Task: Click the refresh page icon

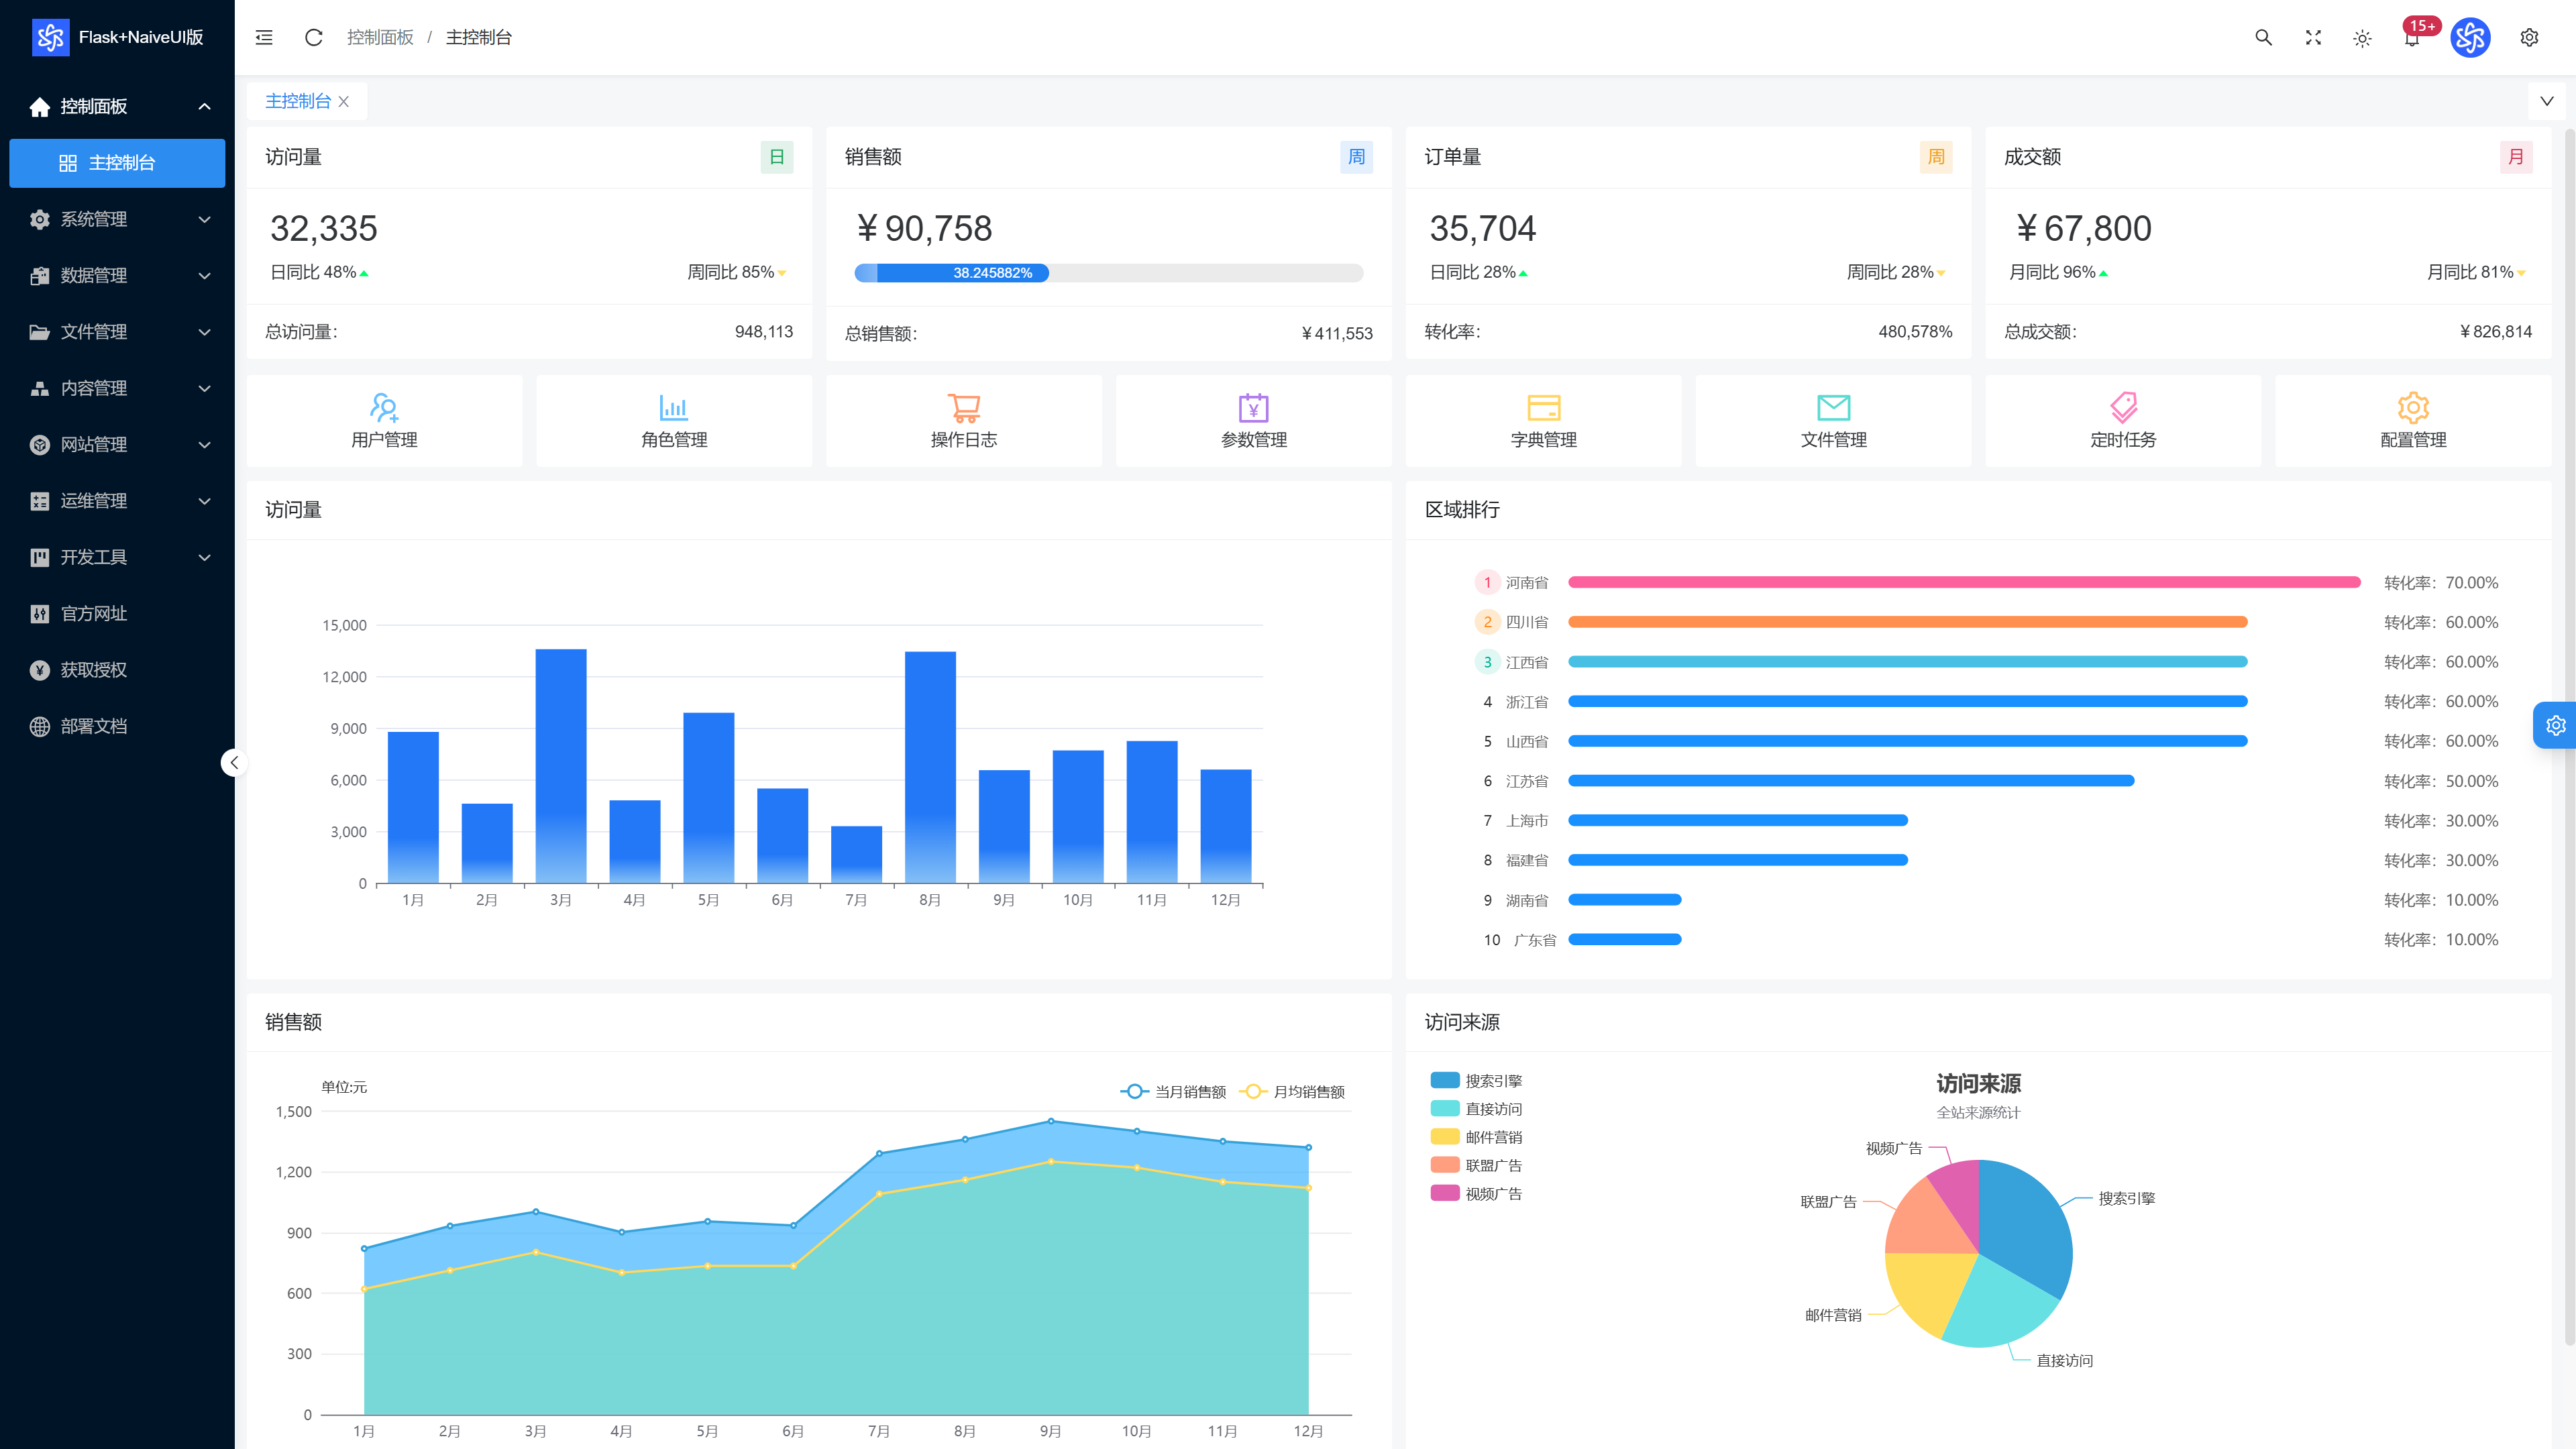Action: click(313, 37)
